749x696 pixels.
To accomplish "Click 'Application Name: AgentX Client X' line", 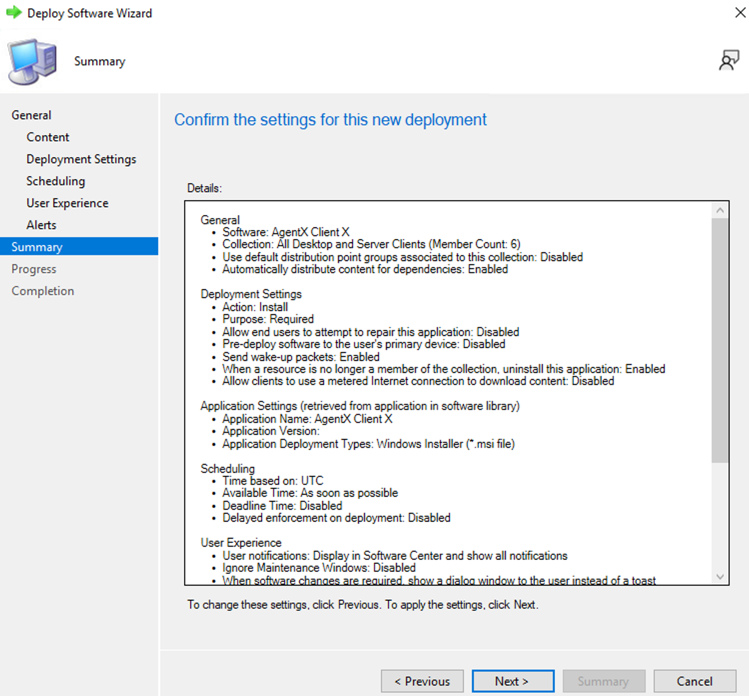I will tap(307, 419).
